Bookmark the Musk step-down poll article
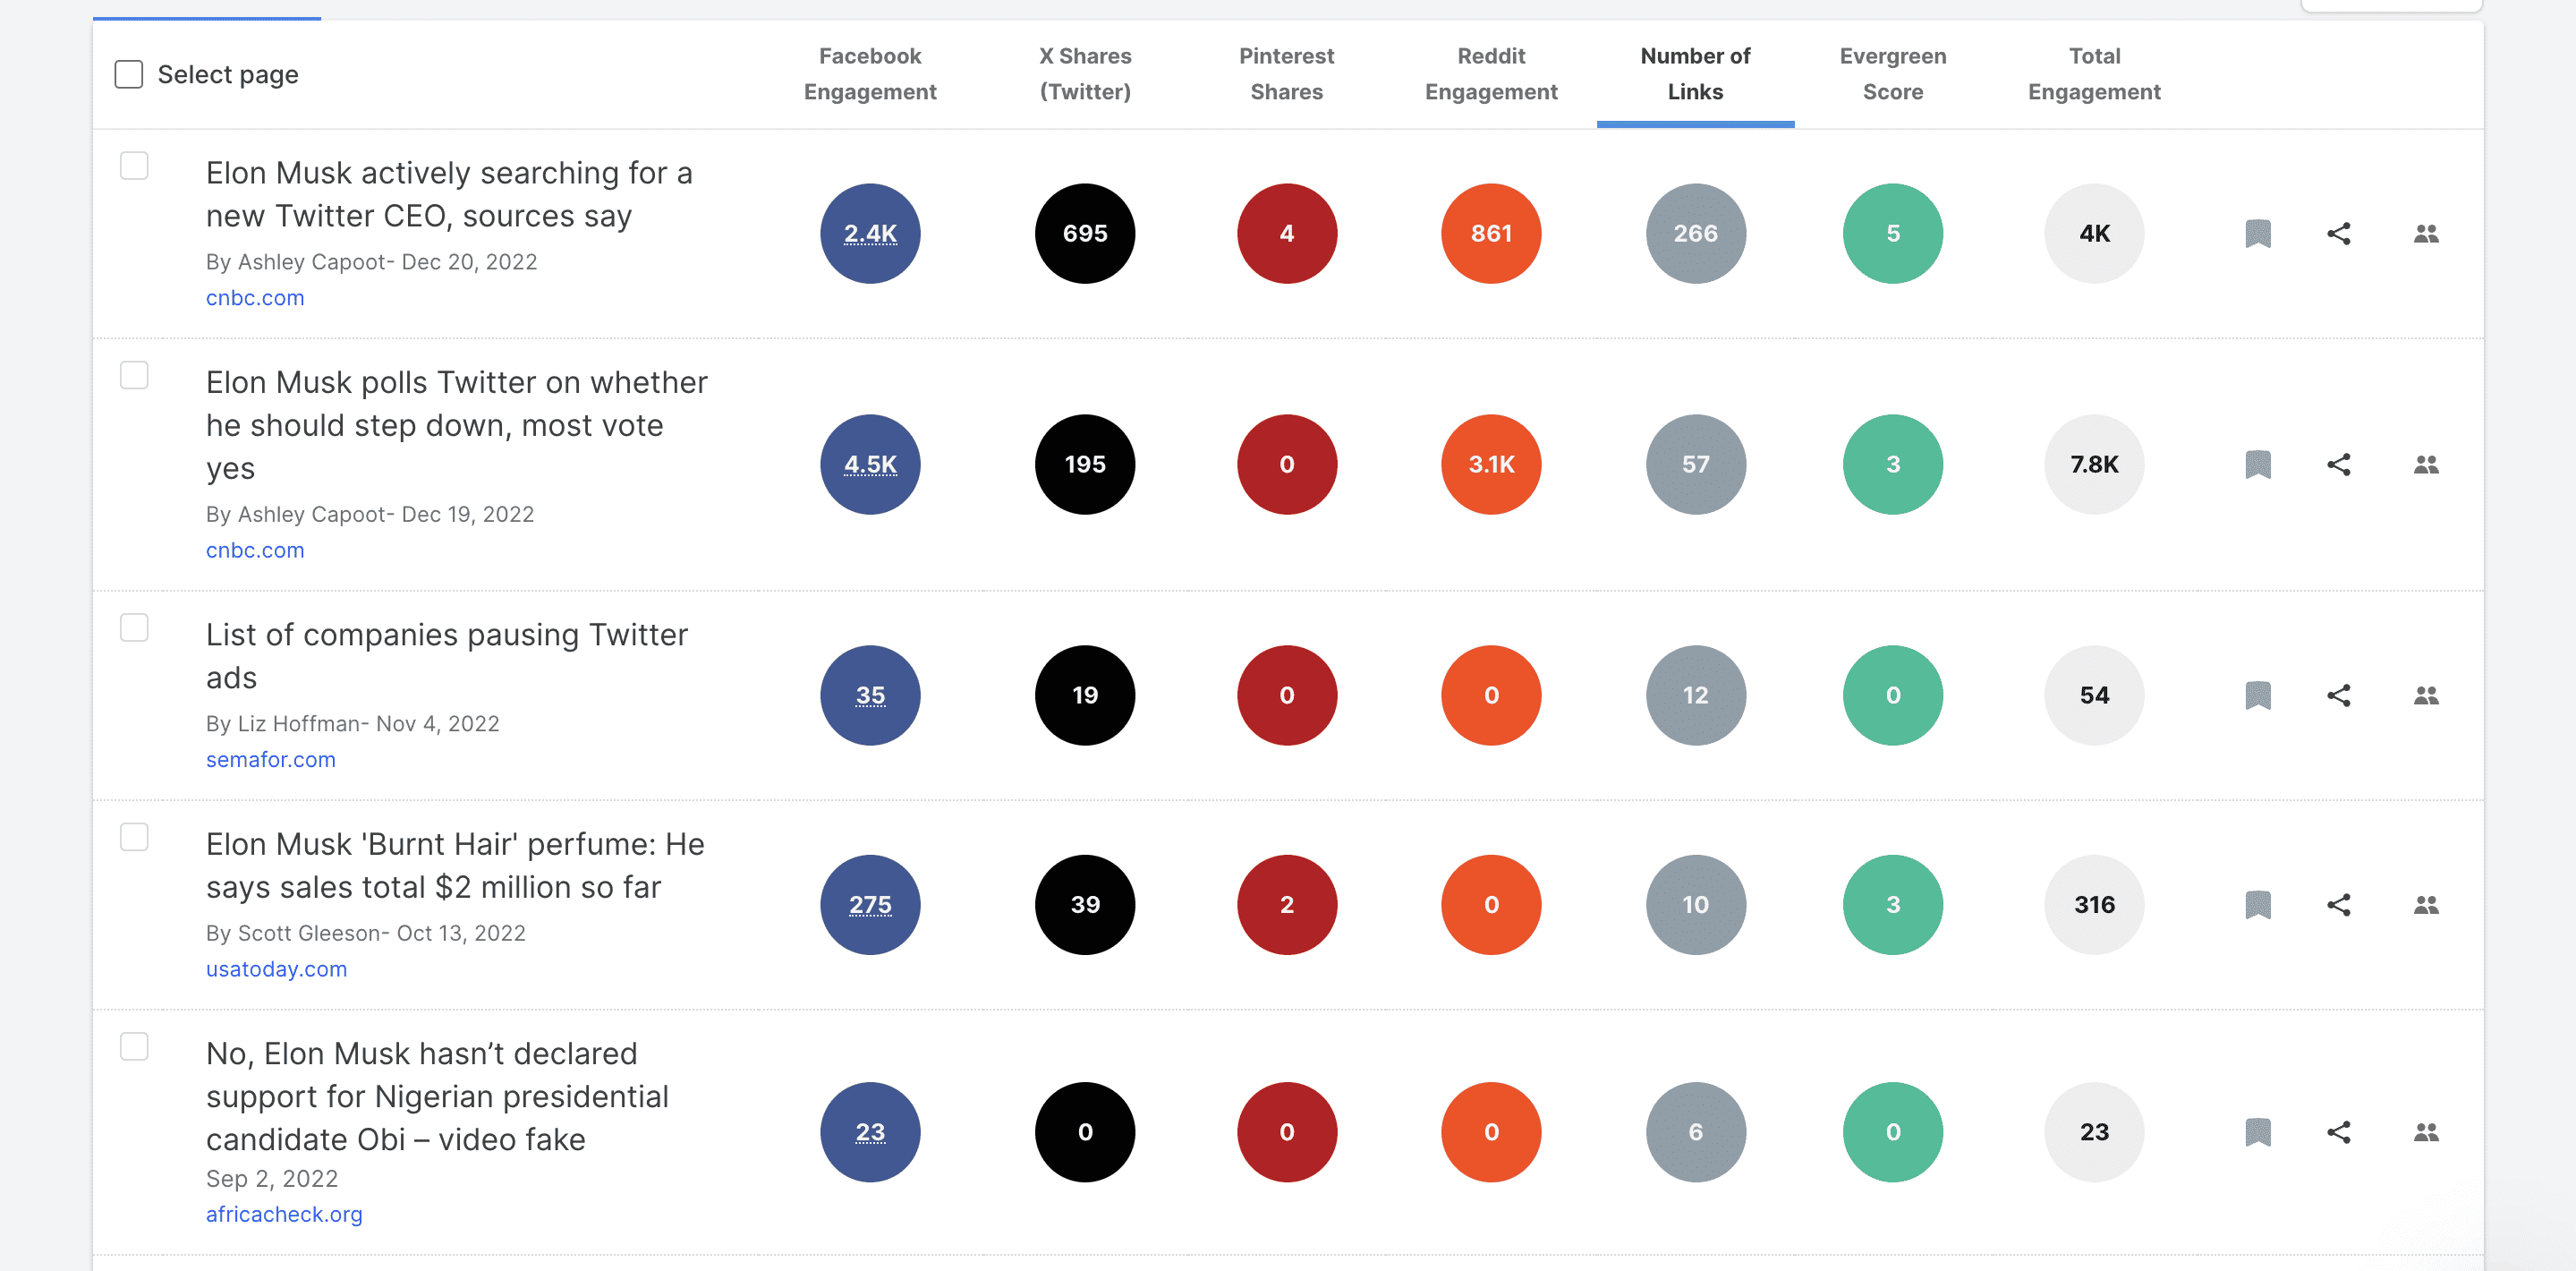 (2258, 464)
